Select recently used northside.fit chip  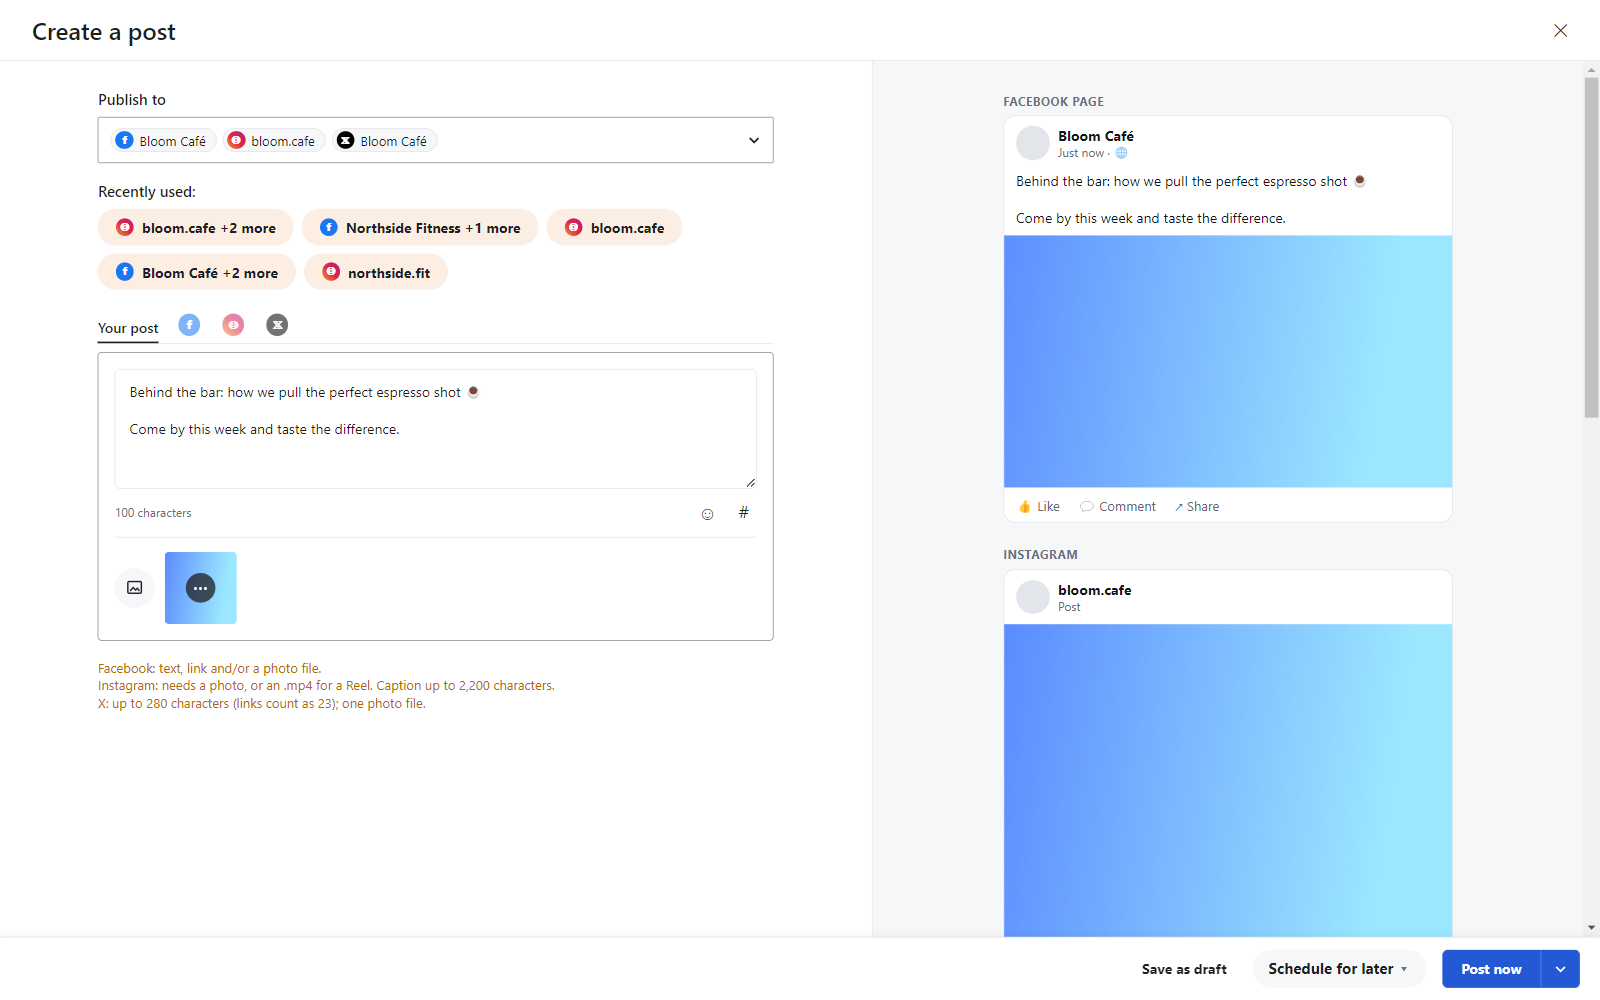coord(376,272)
